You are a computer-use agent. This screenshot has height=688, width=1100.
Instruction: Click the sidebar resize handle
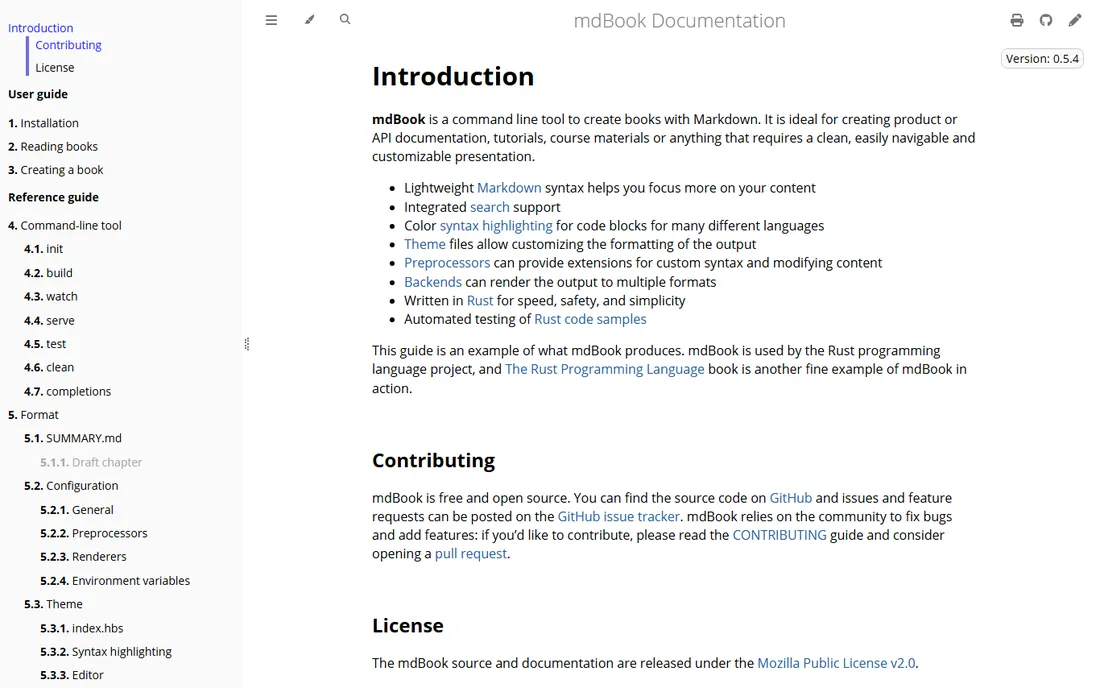pyautogui.click(x=246, y=344)
